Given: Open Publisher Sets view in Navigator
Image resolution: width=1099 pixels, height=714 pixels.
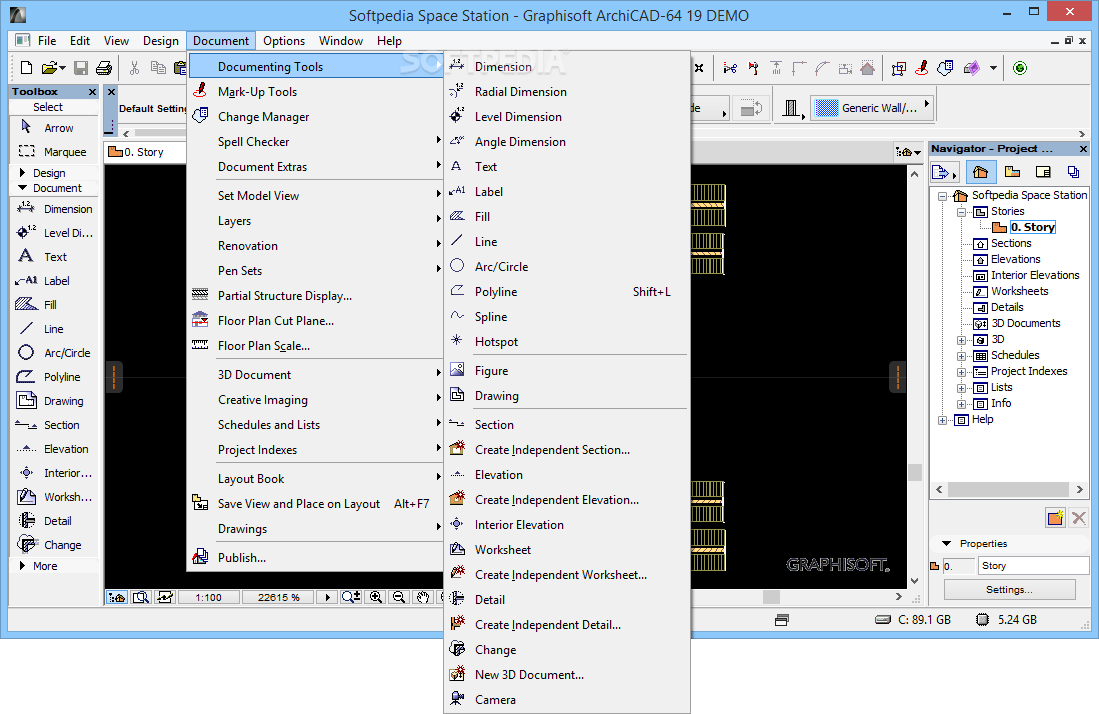Looking at the screenshot, I should click(x=1073, y=172).
